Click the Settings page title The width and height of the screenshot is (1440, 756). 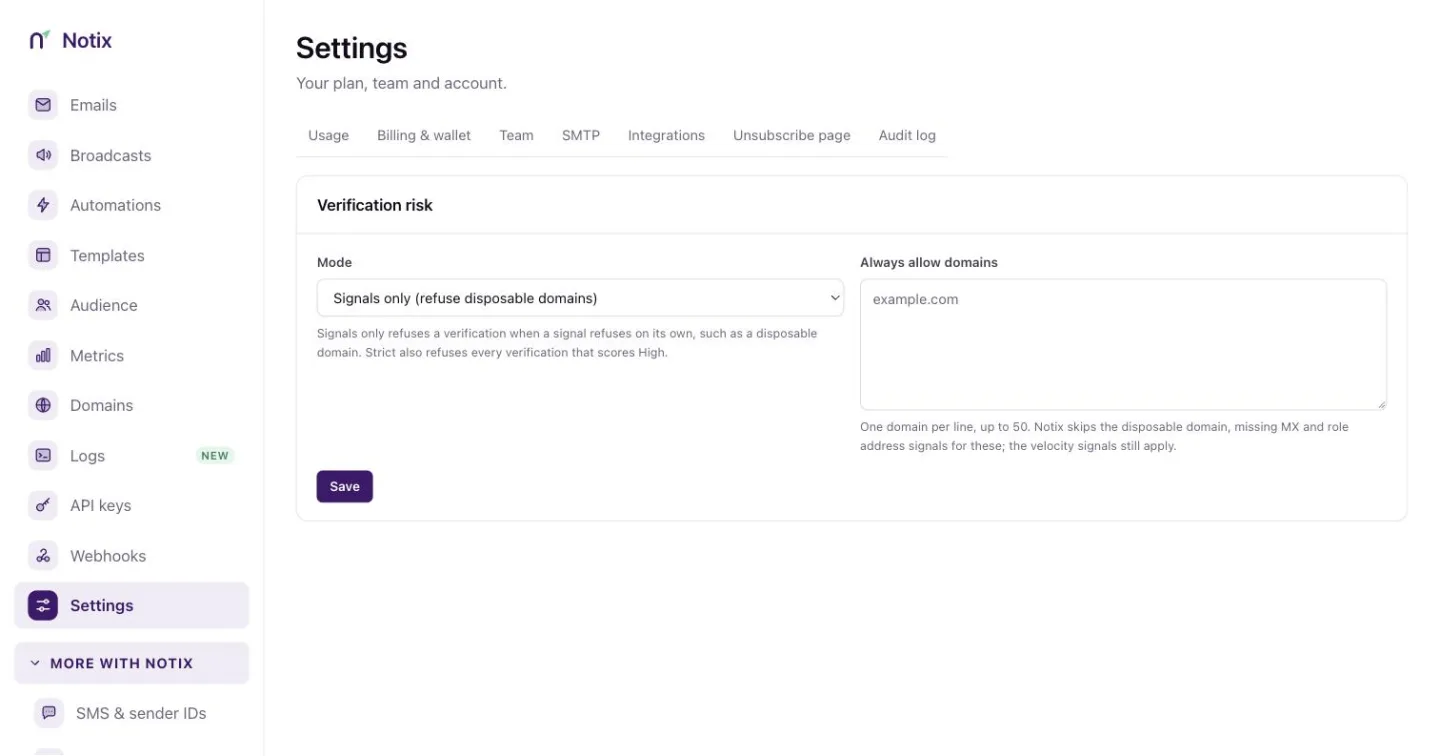(352, 48)
